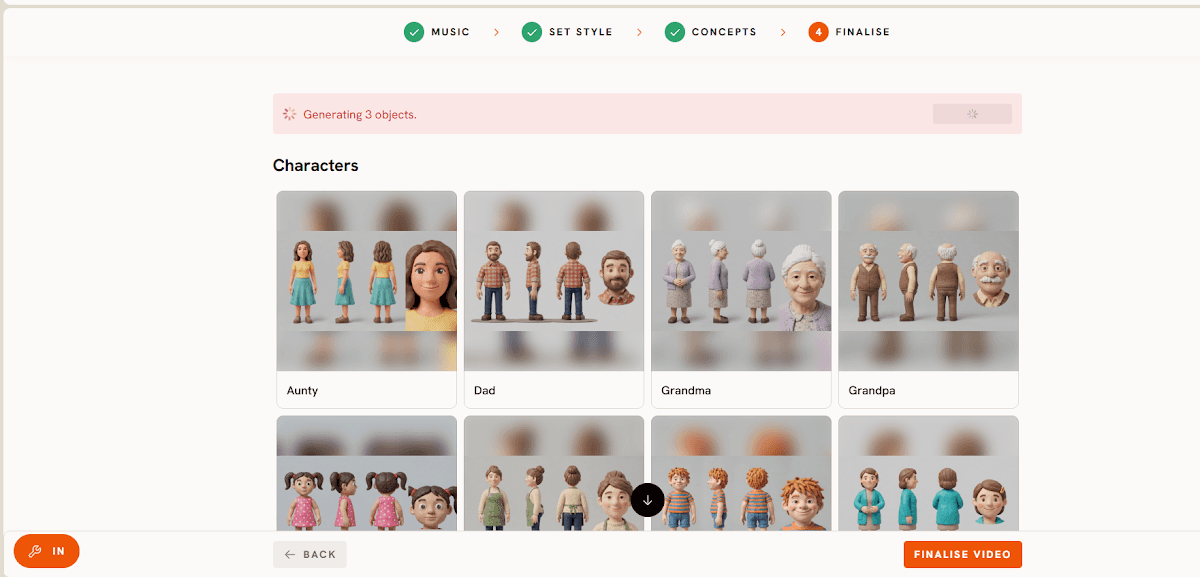Click the chevron between Concepts and Finalise
The width and height of the screenshot is (1200, 577).
coord(783,32)
